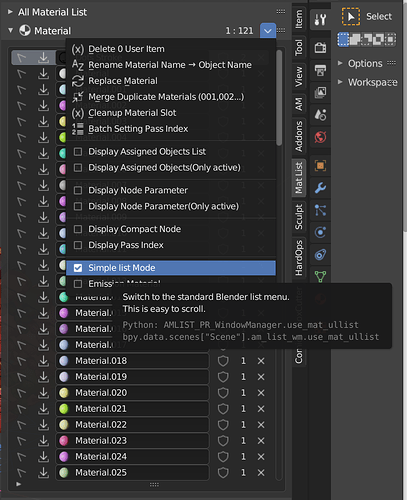Viewport: 407px width, 500px height.
Task: Open the HardOps sidebar tab
Action: (299, 258)
